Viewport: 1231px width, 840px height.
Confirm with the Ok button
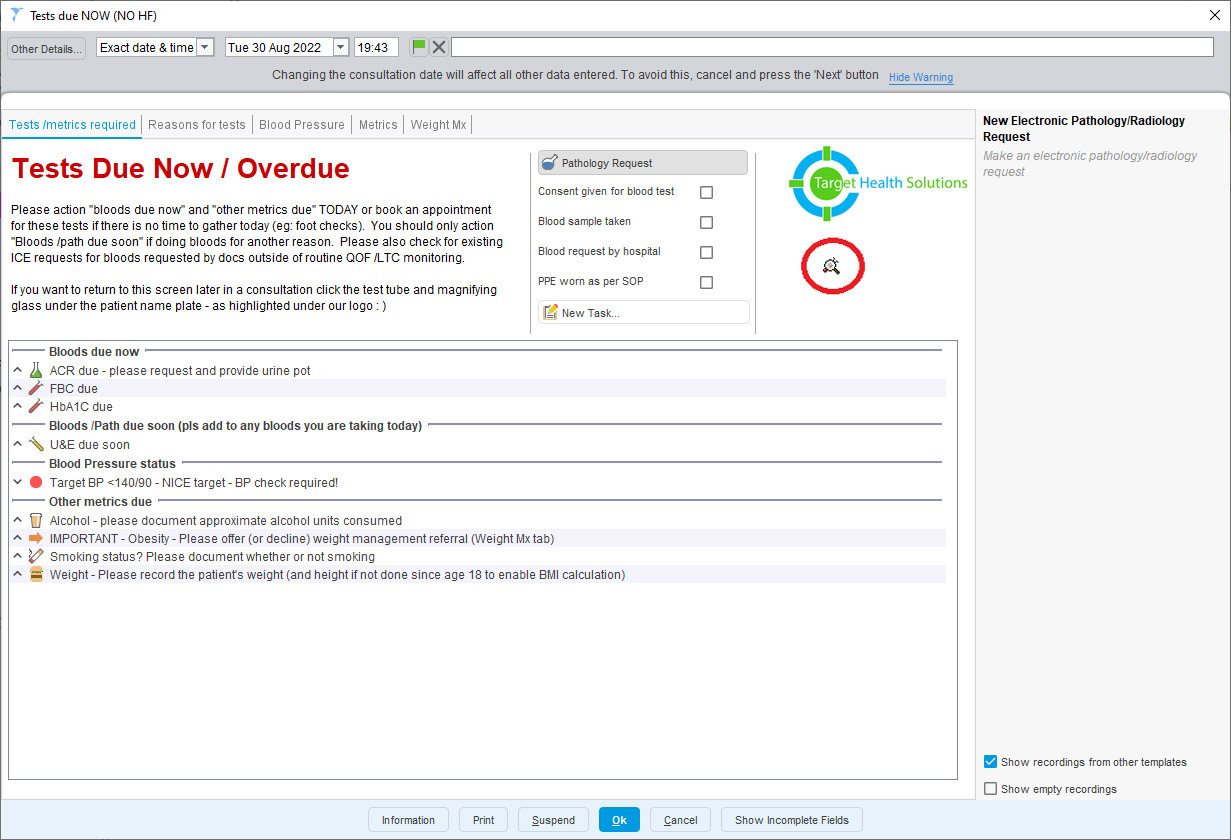coord(619,820)
